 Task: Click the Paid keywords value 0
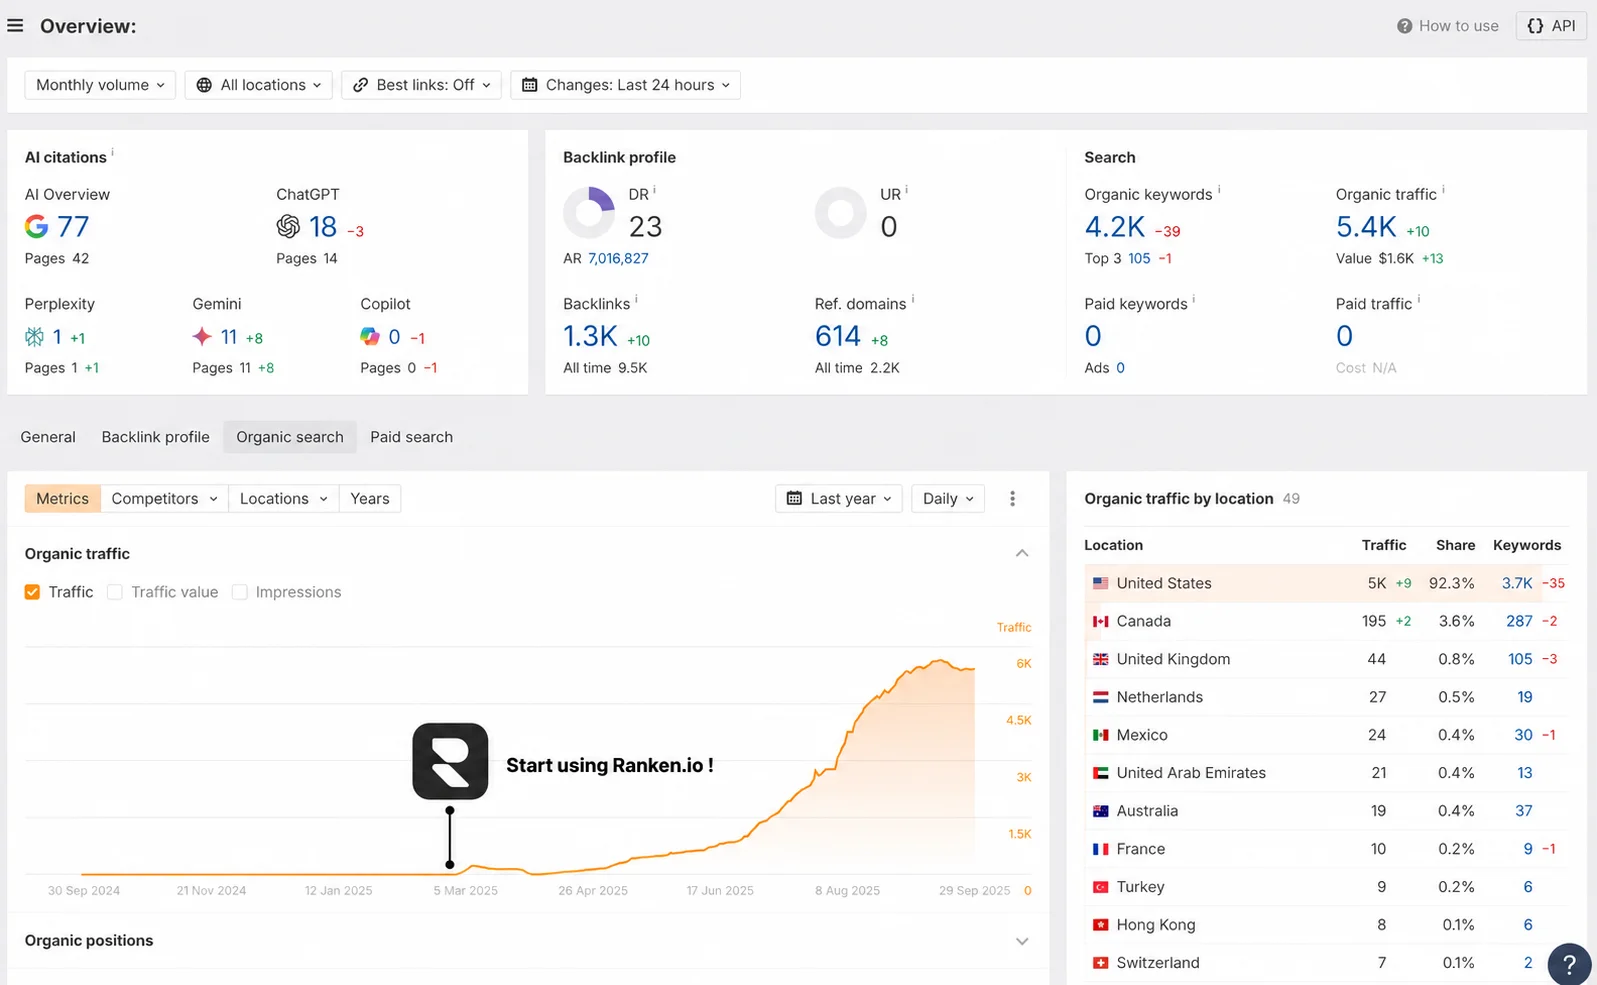[1093, 337]
